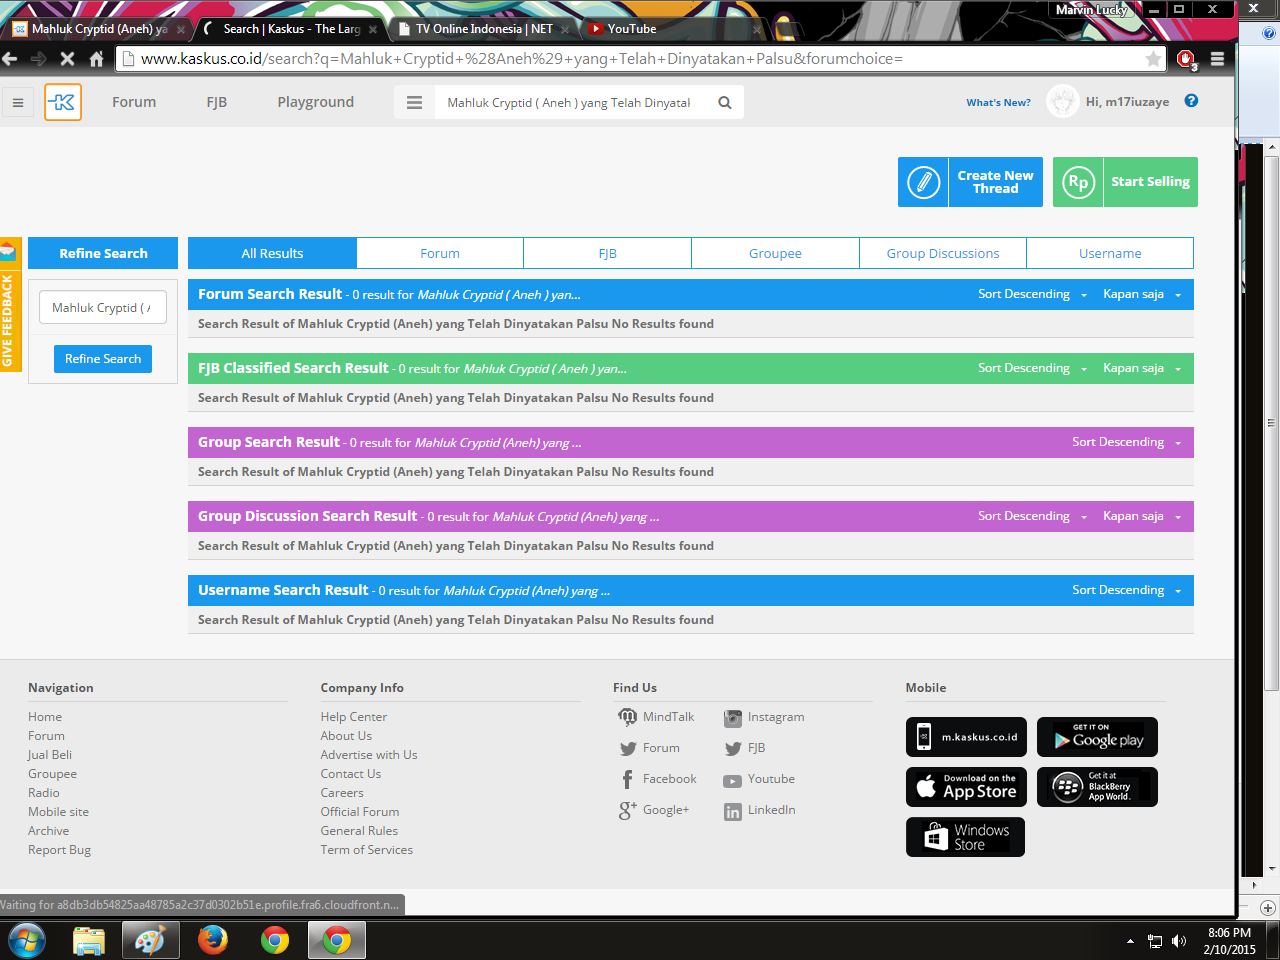Click the taskbar volume speaker icon
The width and height of the screenshot is (1280, 960).
pyautogui.click(x=1179, y=941)
